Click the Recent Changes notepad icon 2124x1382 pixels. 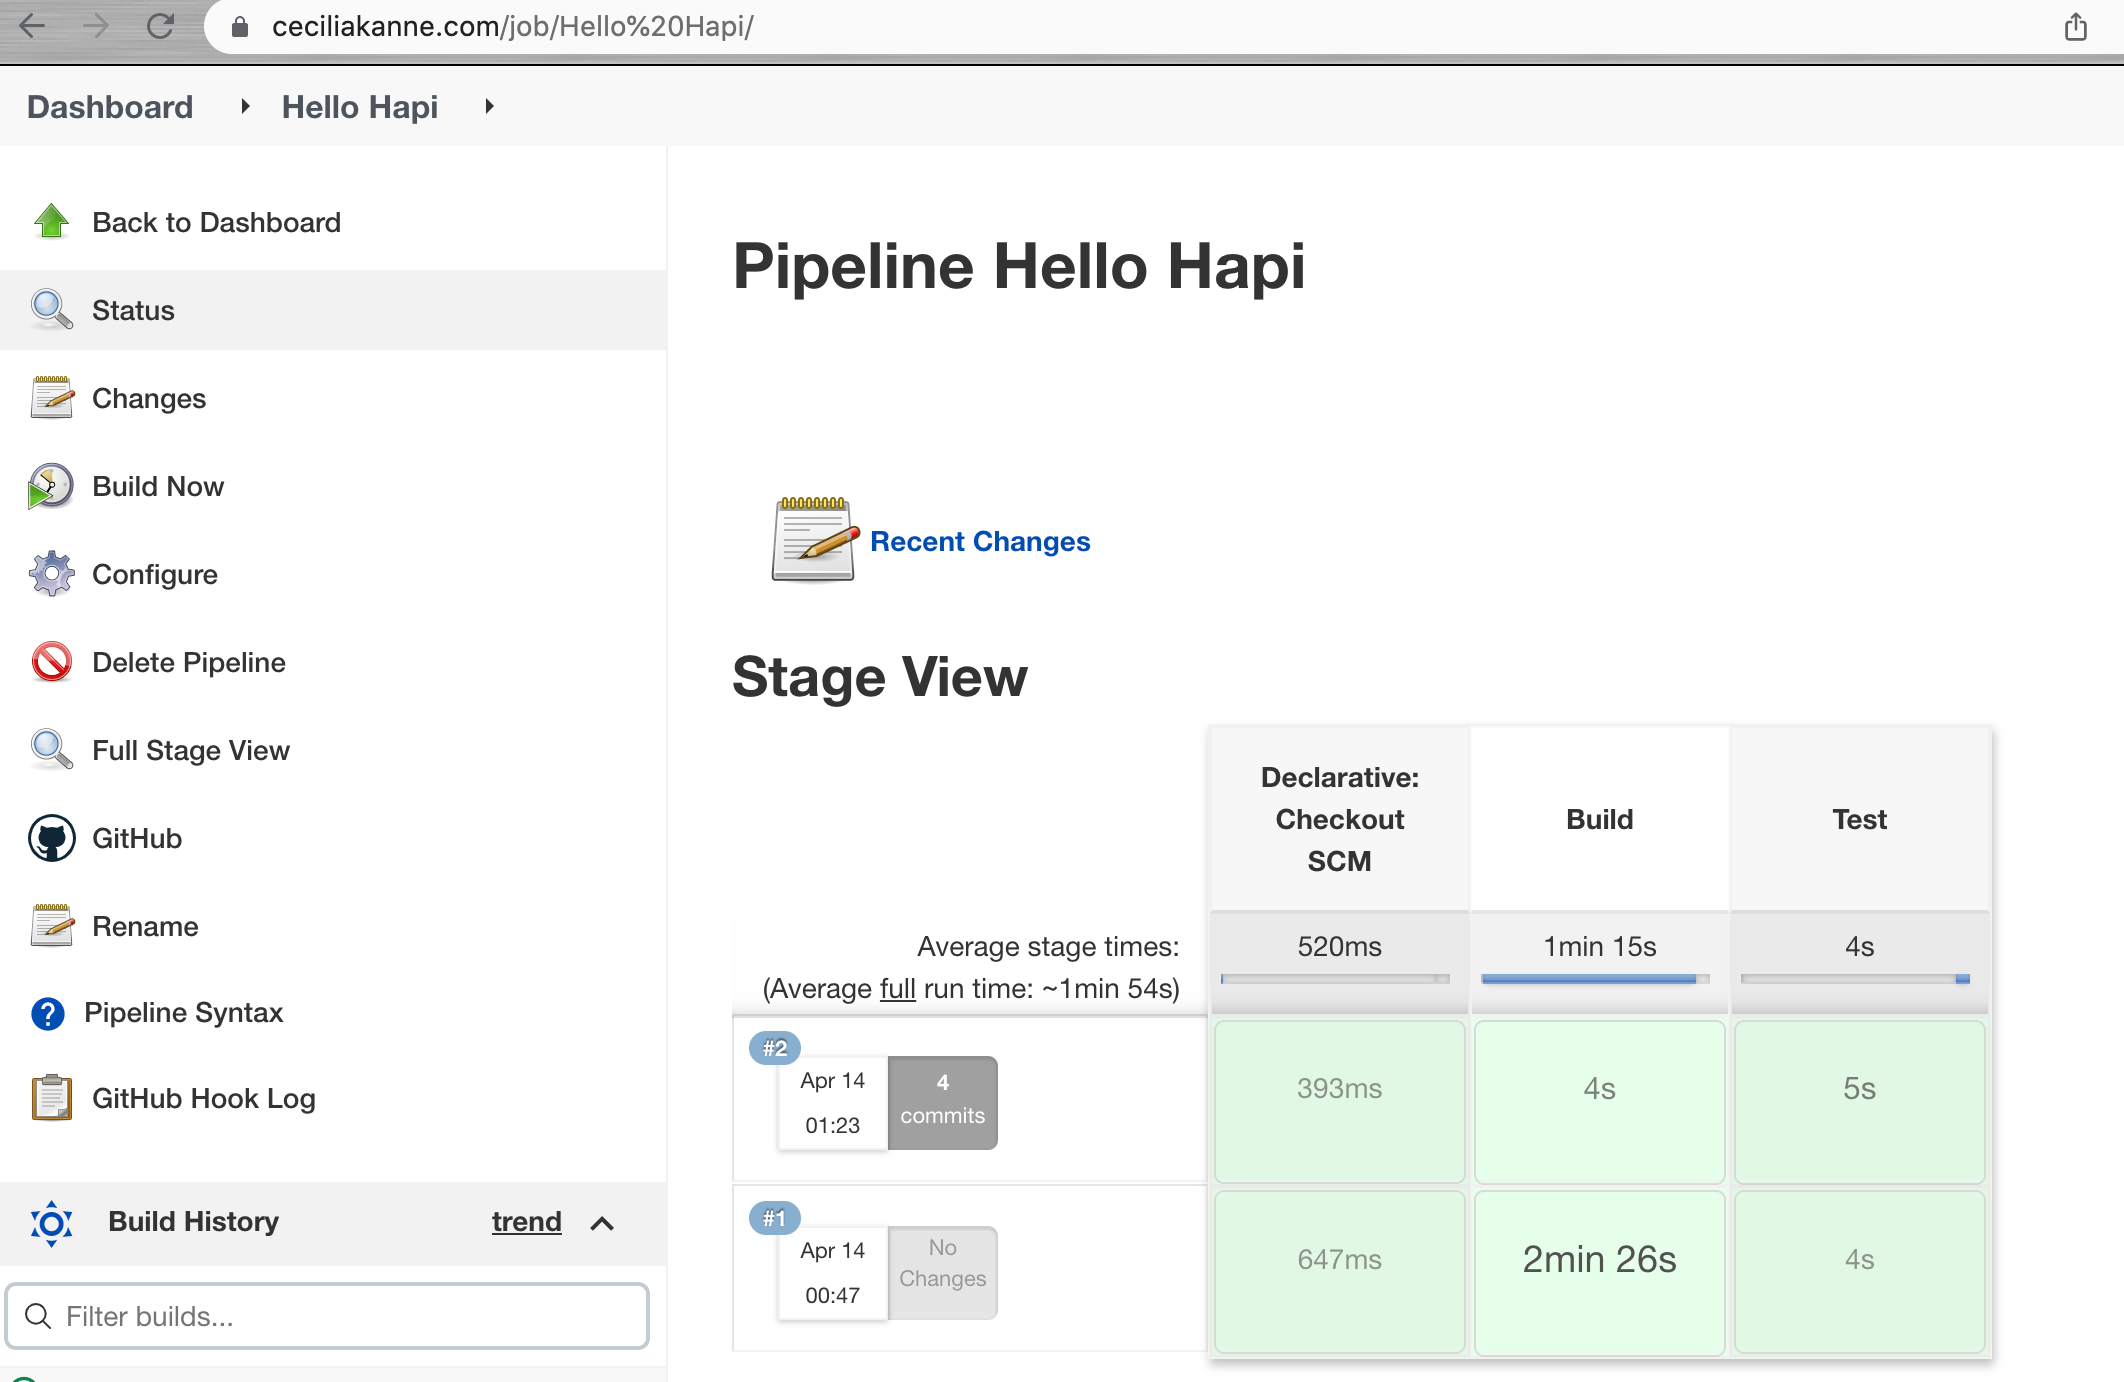click(x=814, y=540)
